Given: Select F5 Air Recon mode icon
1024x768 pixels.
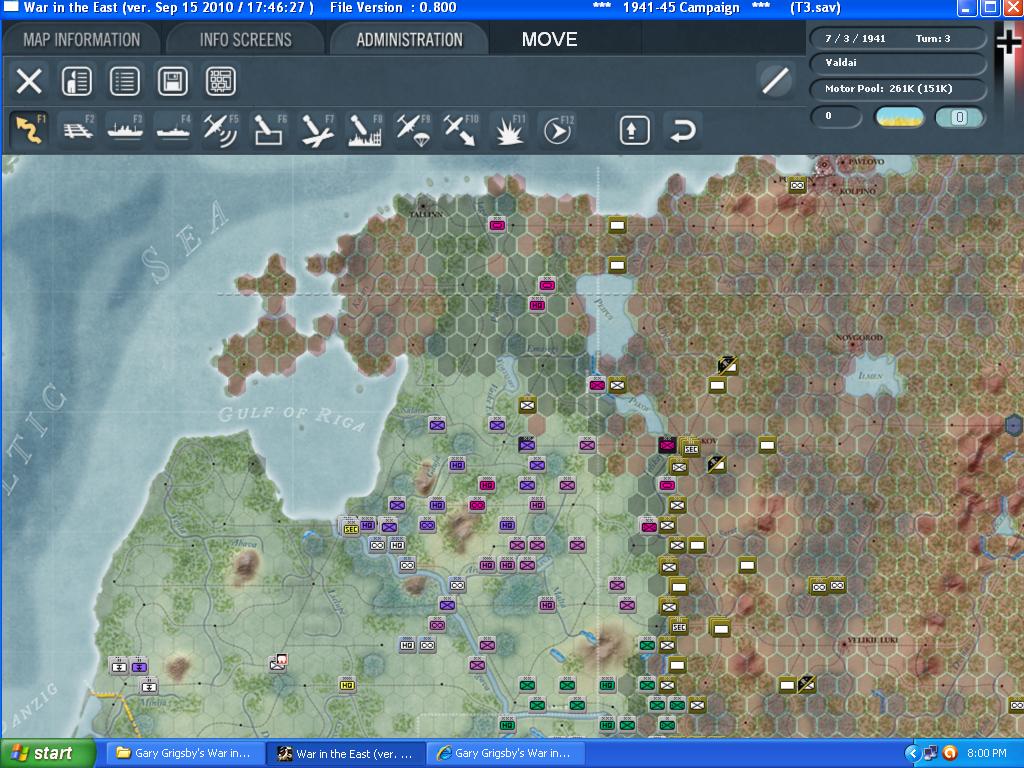Looking at the screenshot, I should (221, 129).
